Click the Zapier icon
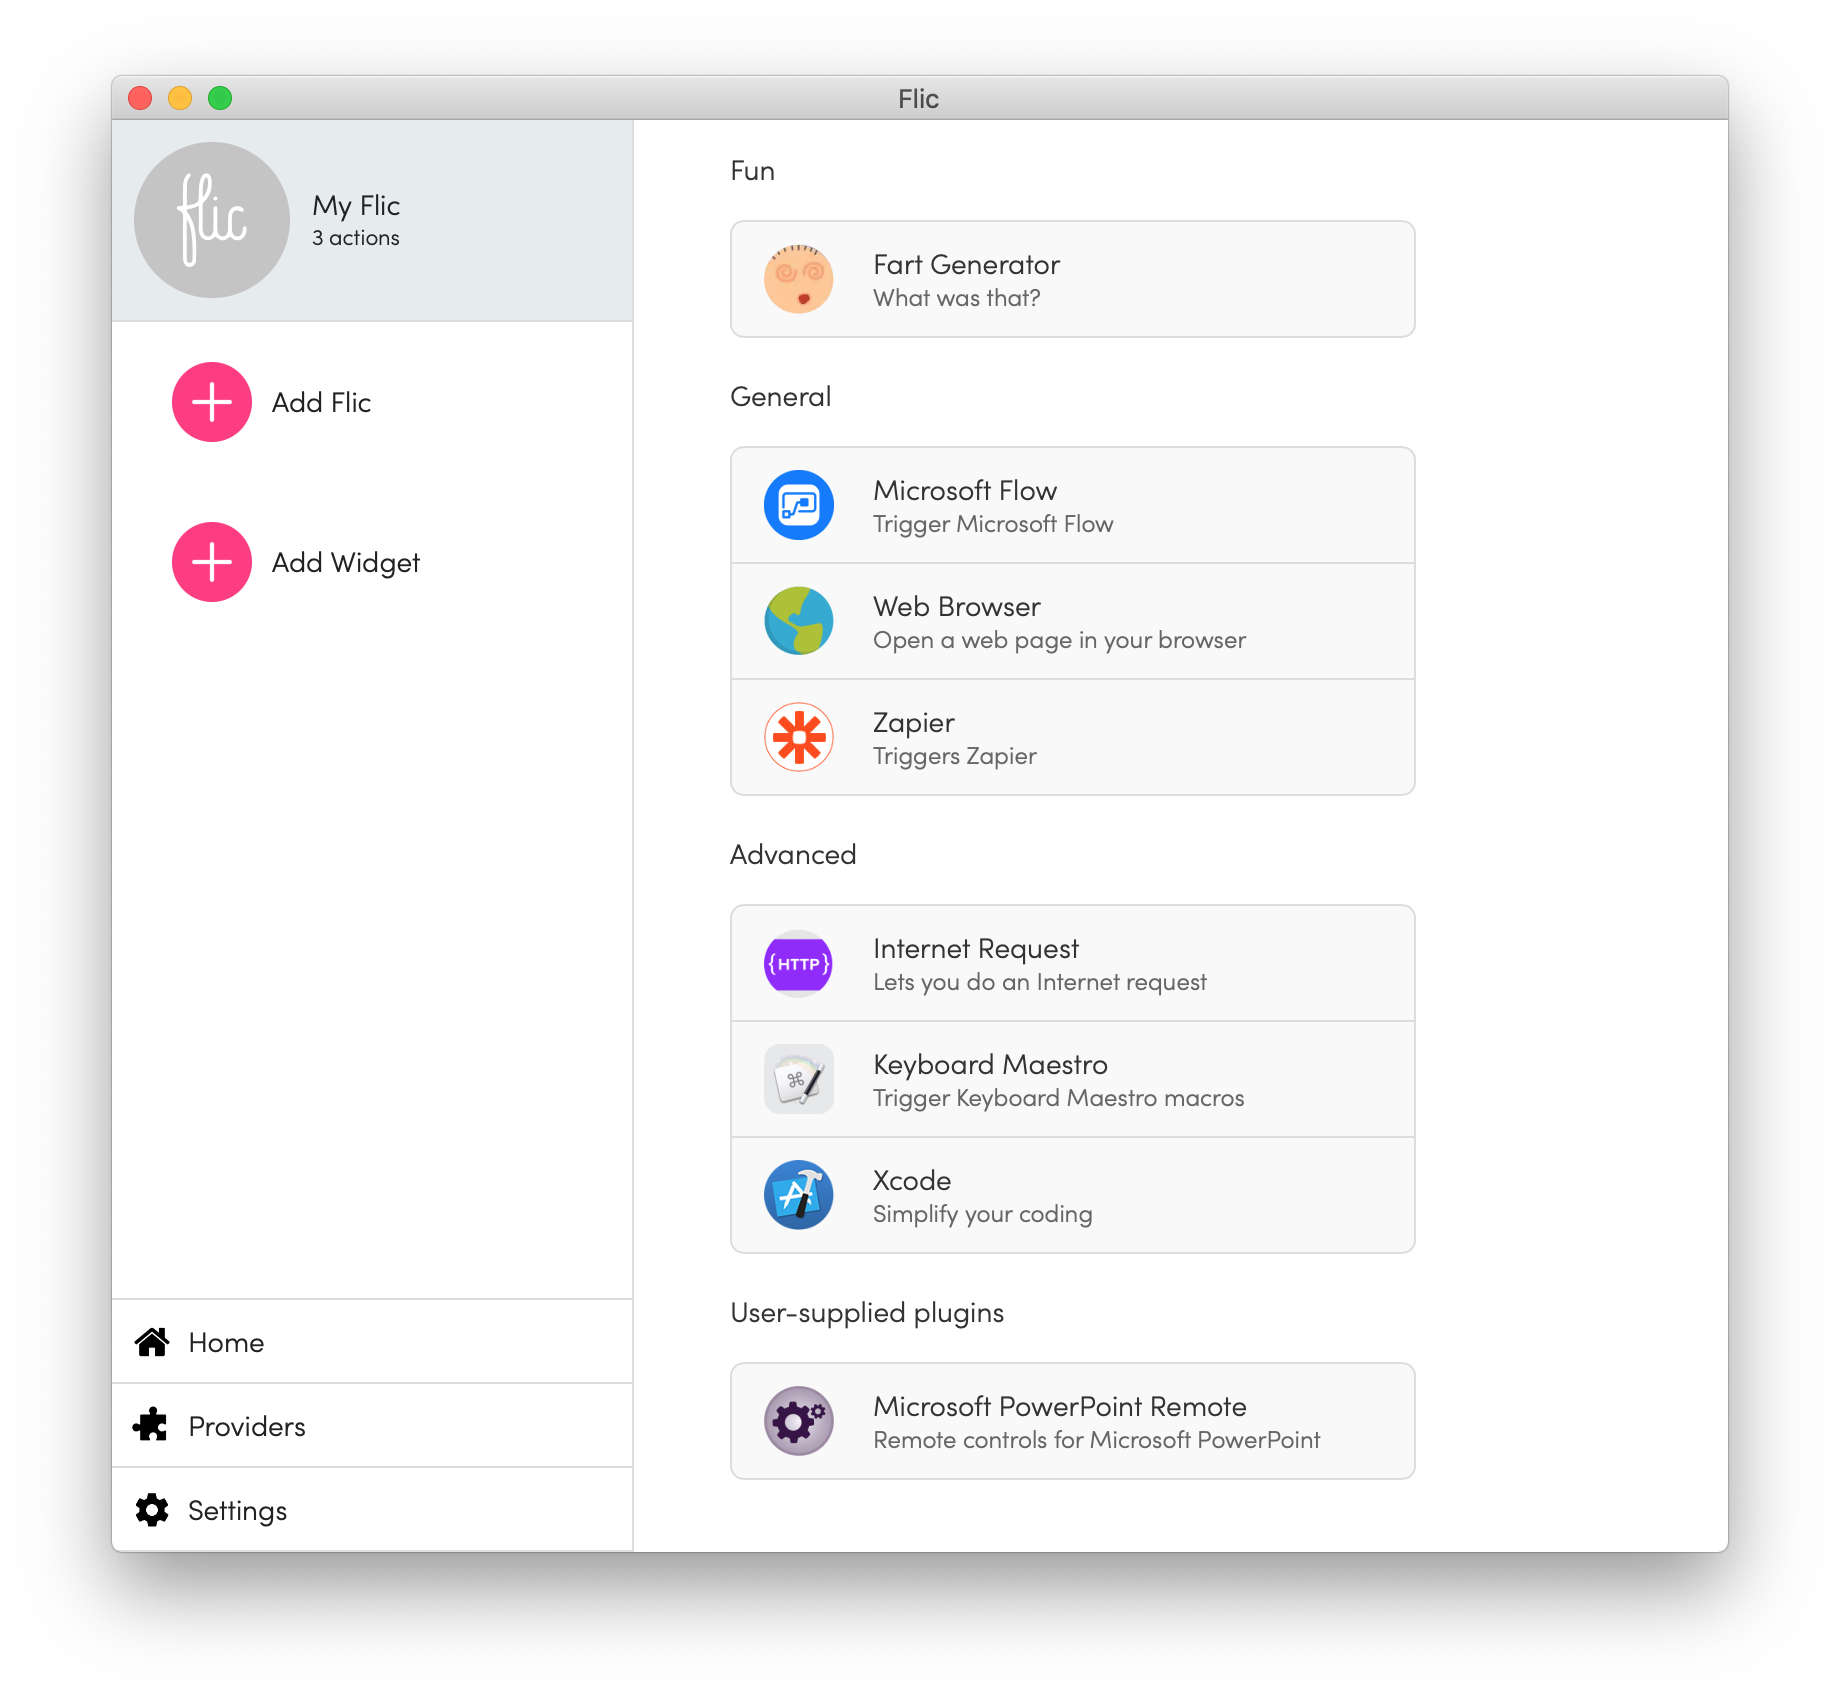The height and width of the screenshot is (1700, 1840). click(798, 737)
